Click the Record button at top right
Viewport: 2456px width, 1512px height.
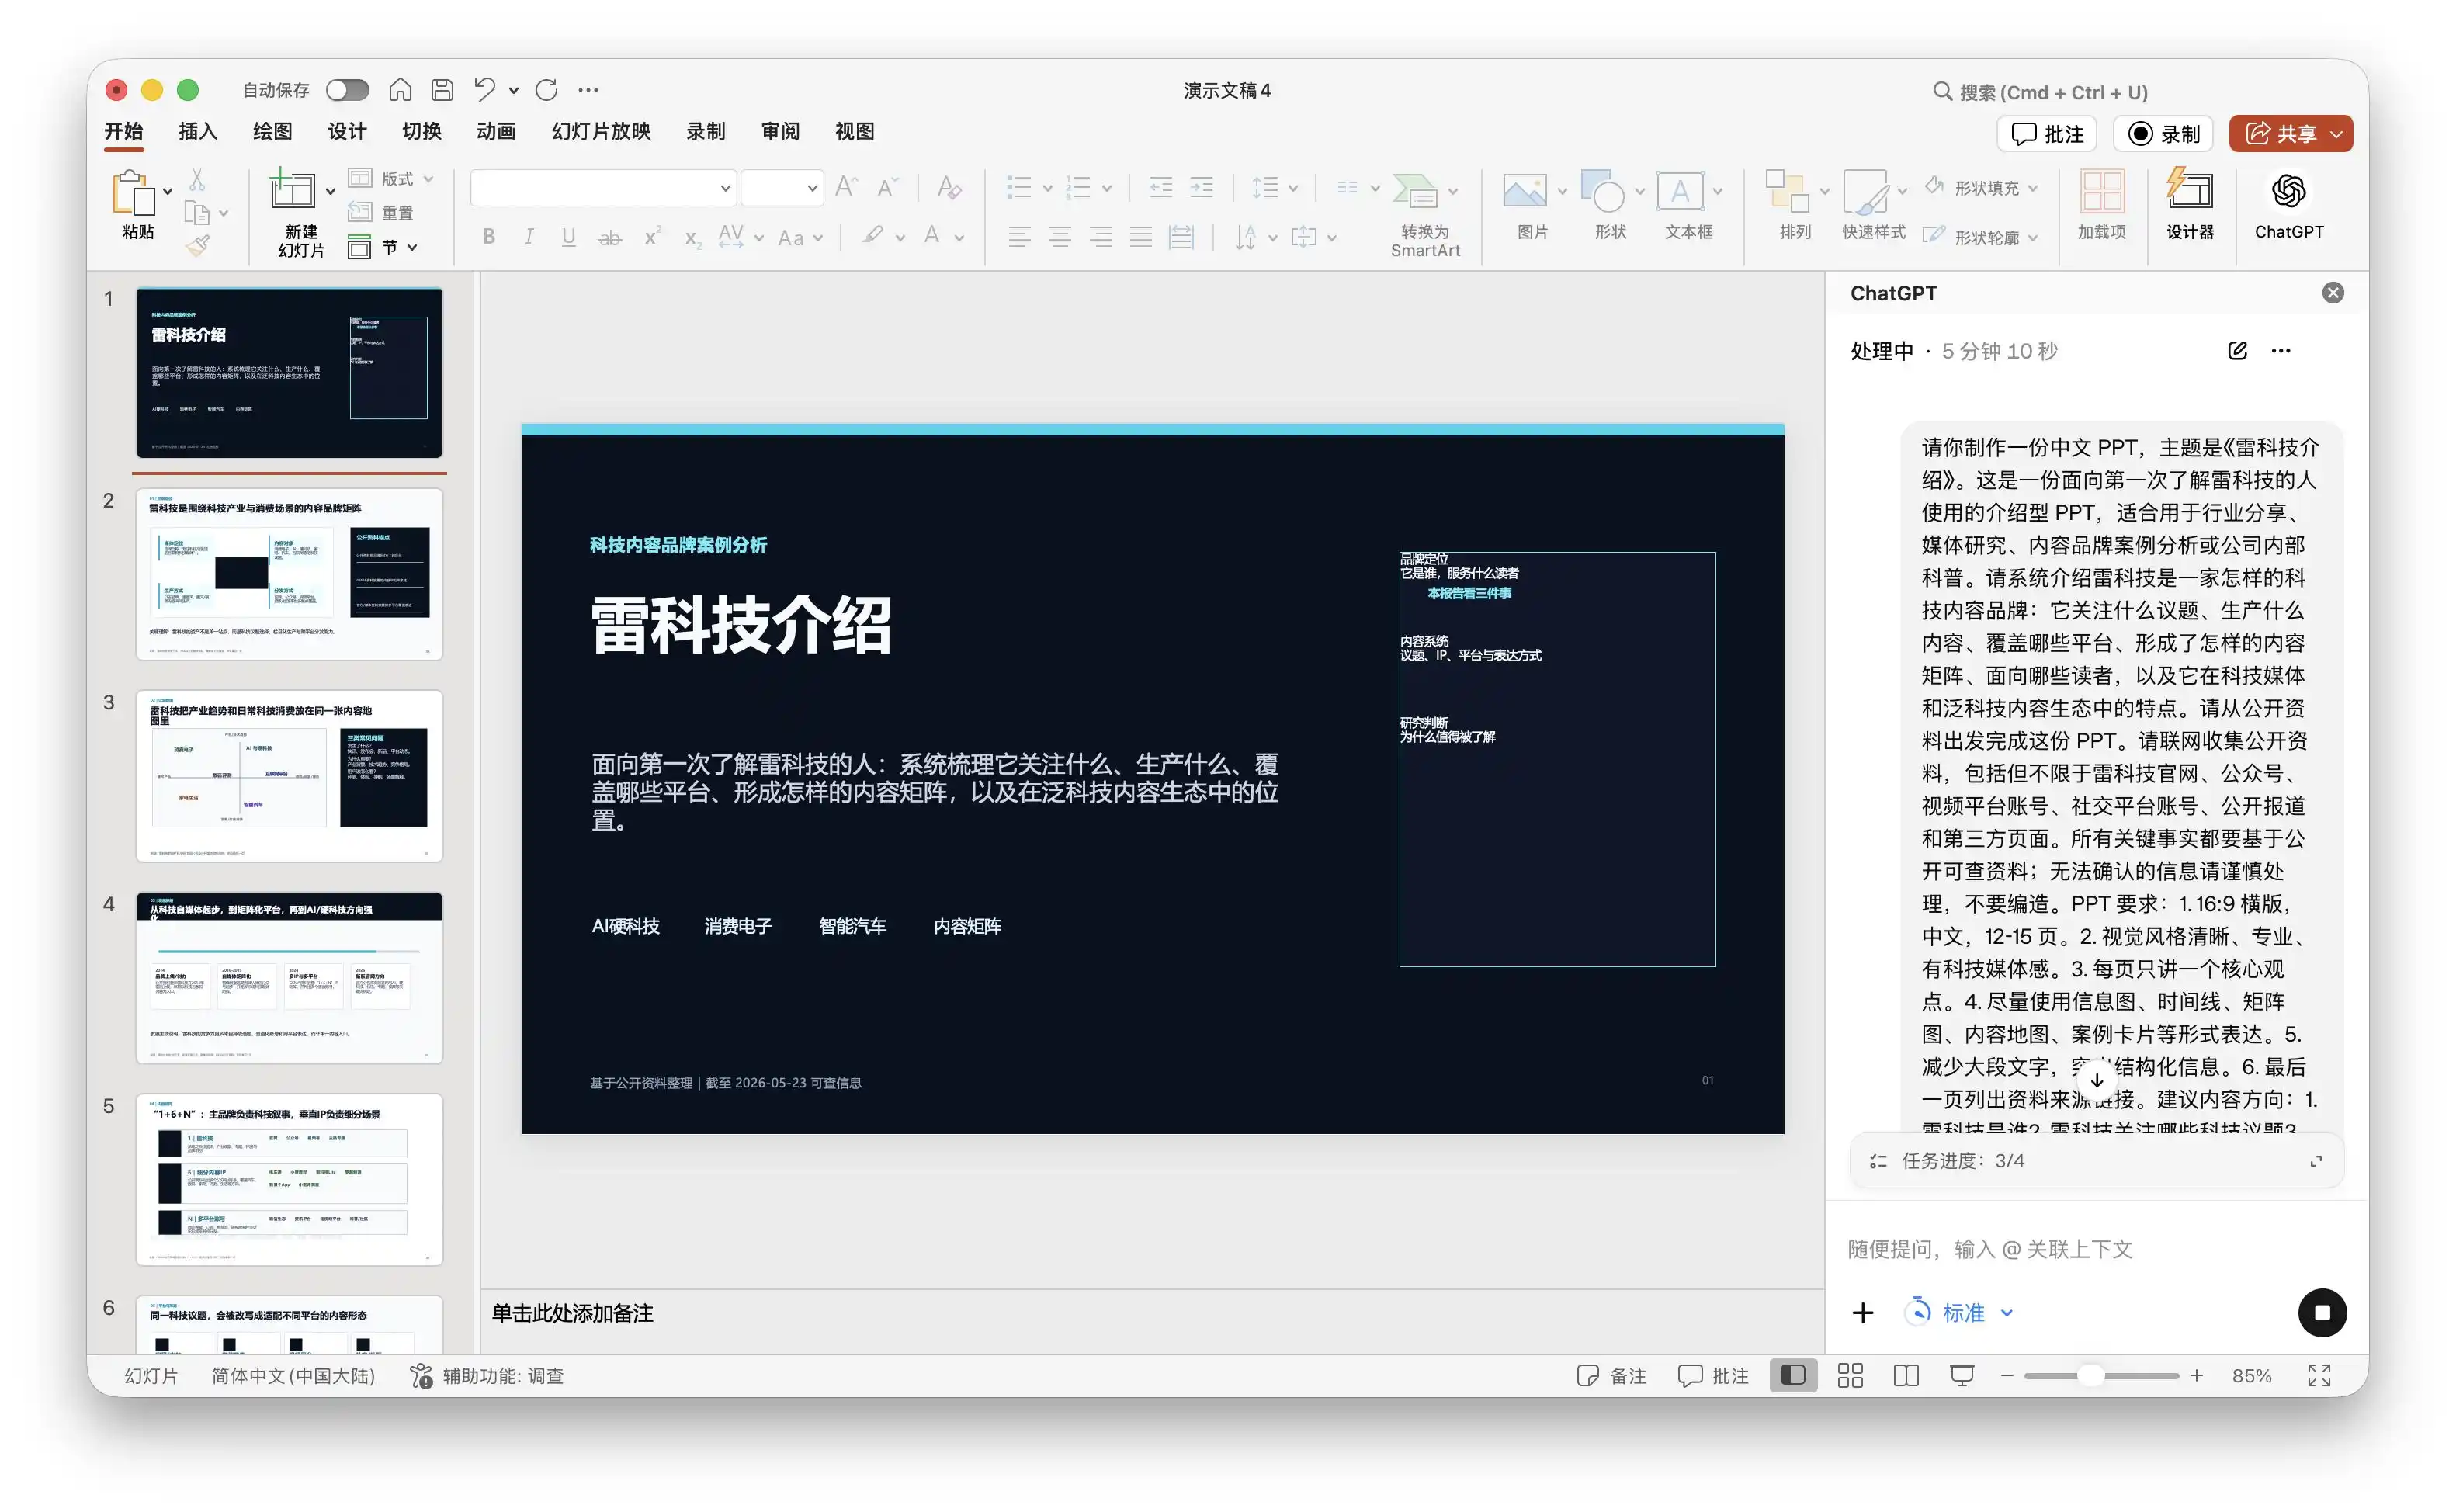click(2163, 134)
